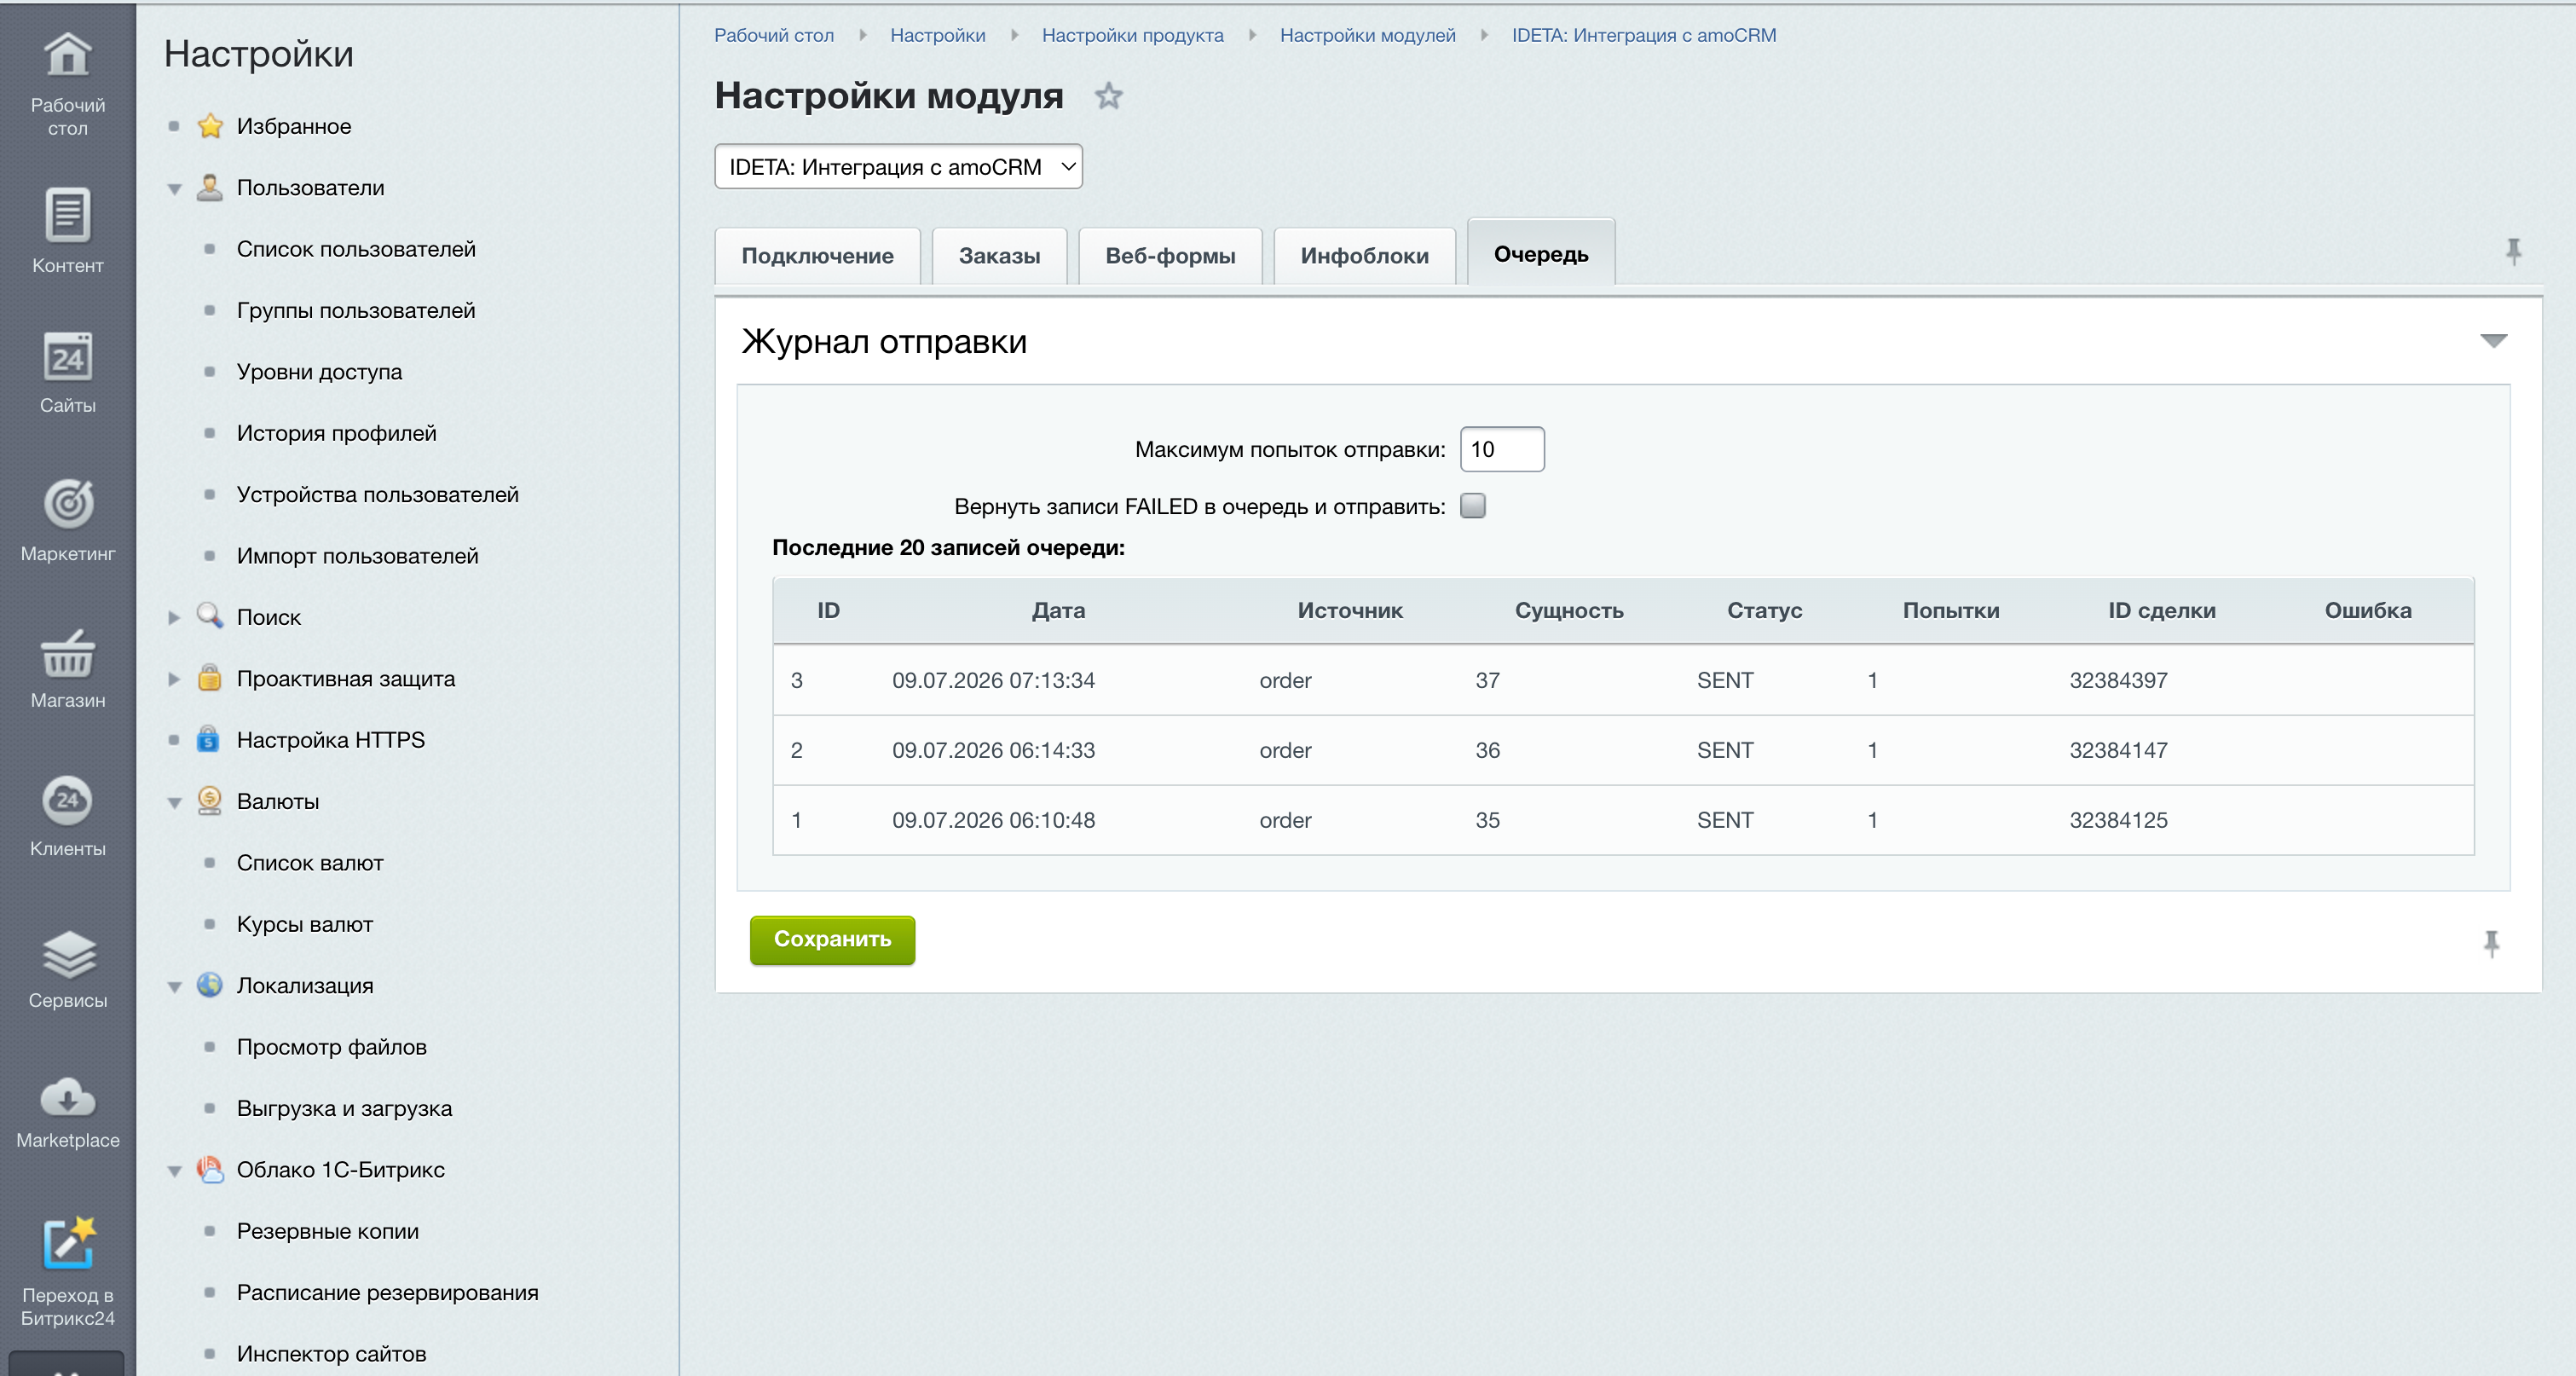Open the Сайты section icon
2576x1376 pixels.
click(67, 357)
